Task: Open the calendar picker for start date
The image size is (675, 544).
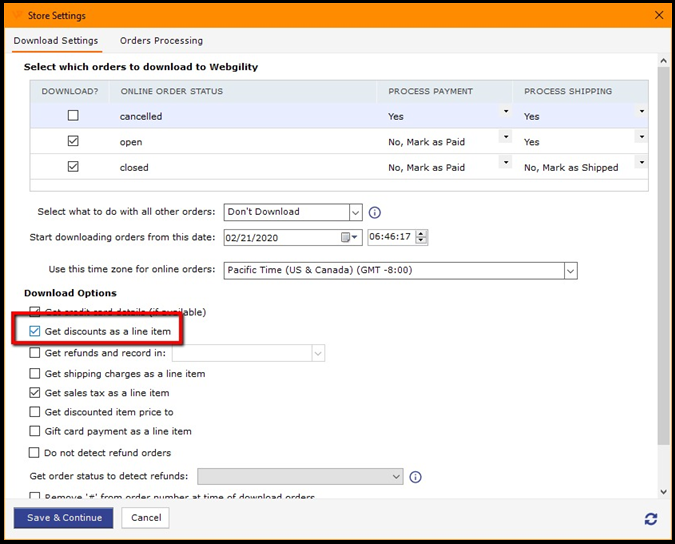Action: click(x=349, y=238)
